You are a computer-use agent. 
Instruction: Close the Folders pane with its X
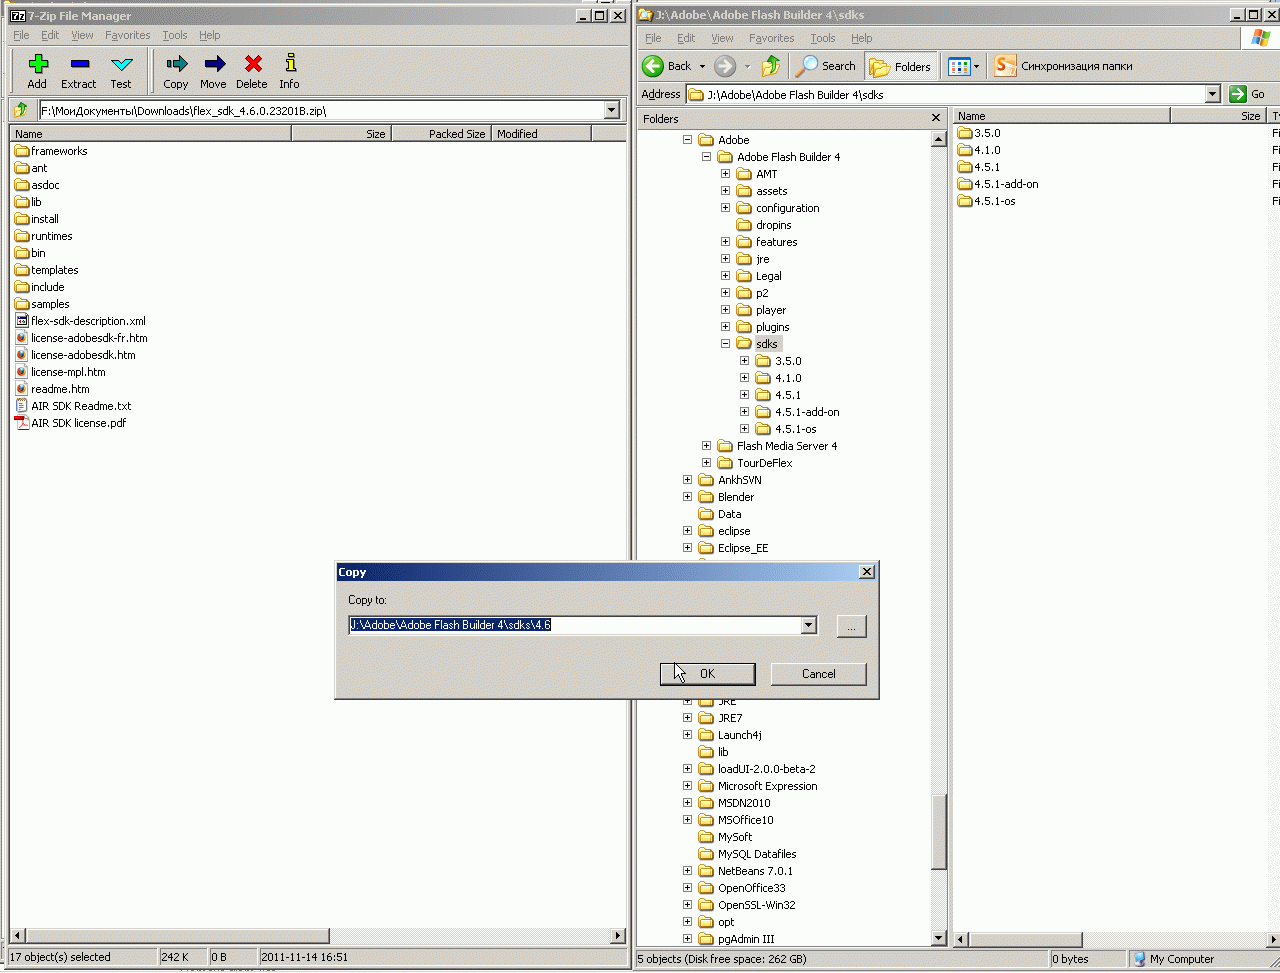click(x=936, y=118)
